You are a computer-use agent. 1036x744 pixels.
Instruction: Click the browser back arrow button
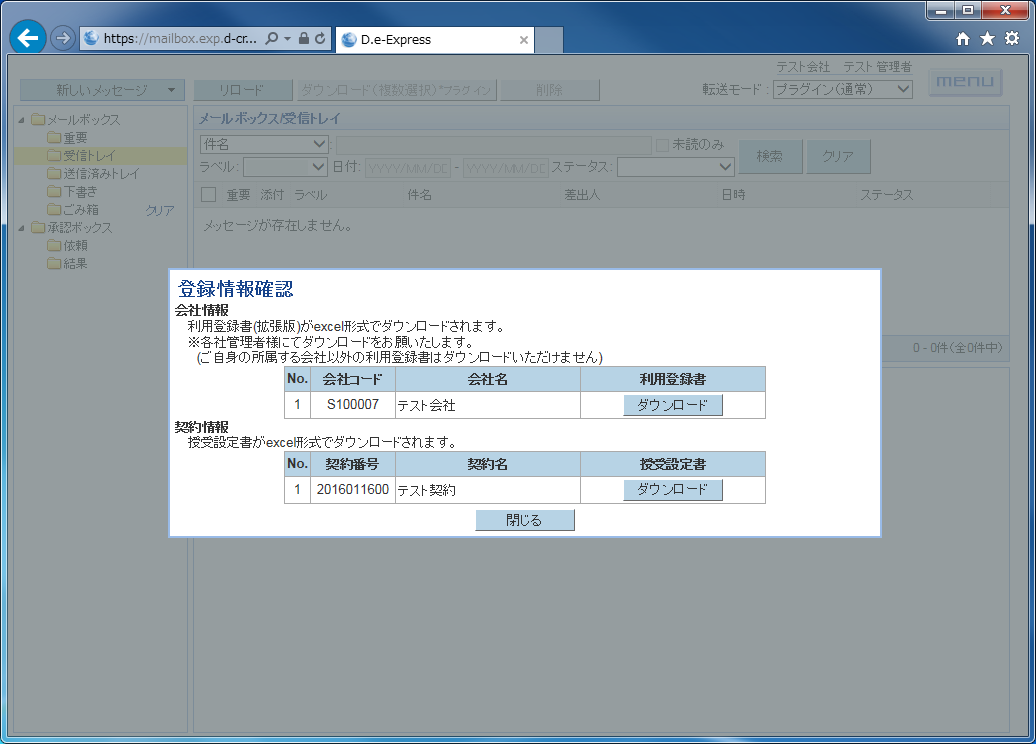(x=28, y=39)
